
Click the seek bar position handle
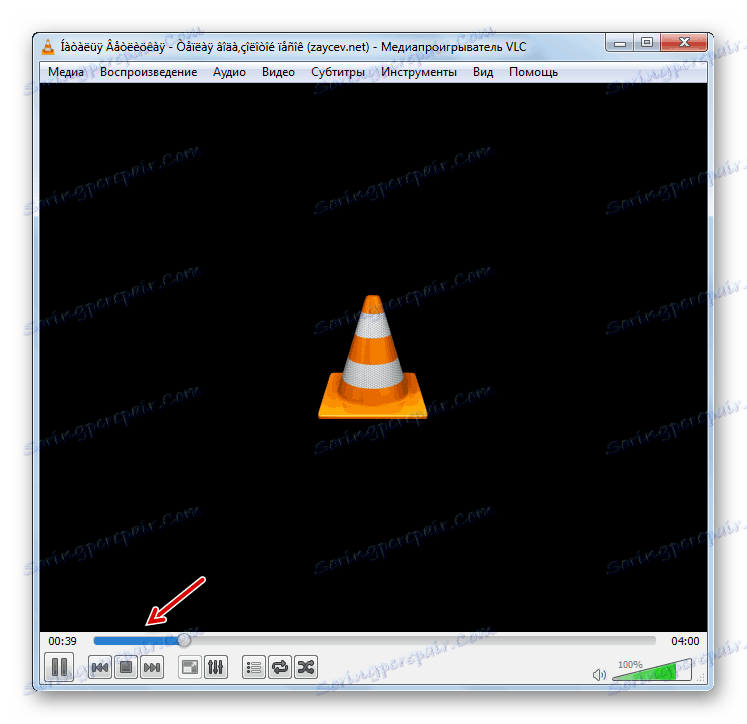coord(184,641)
